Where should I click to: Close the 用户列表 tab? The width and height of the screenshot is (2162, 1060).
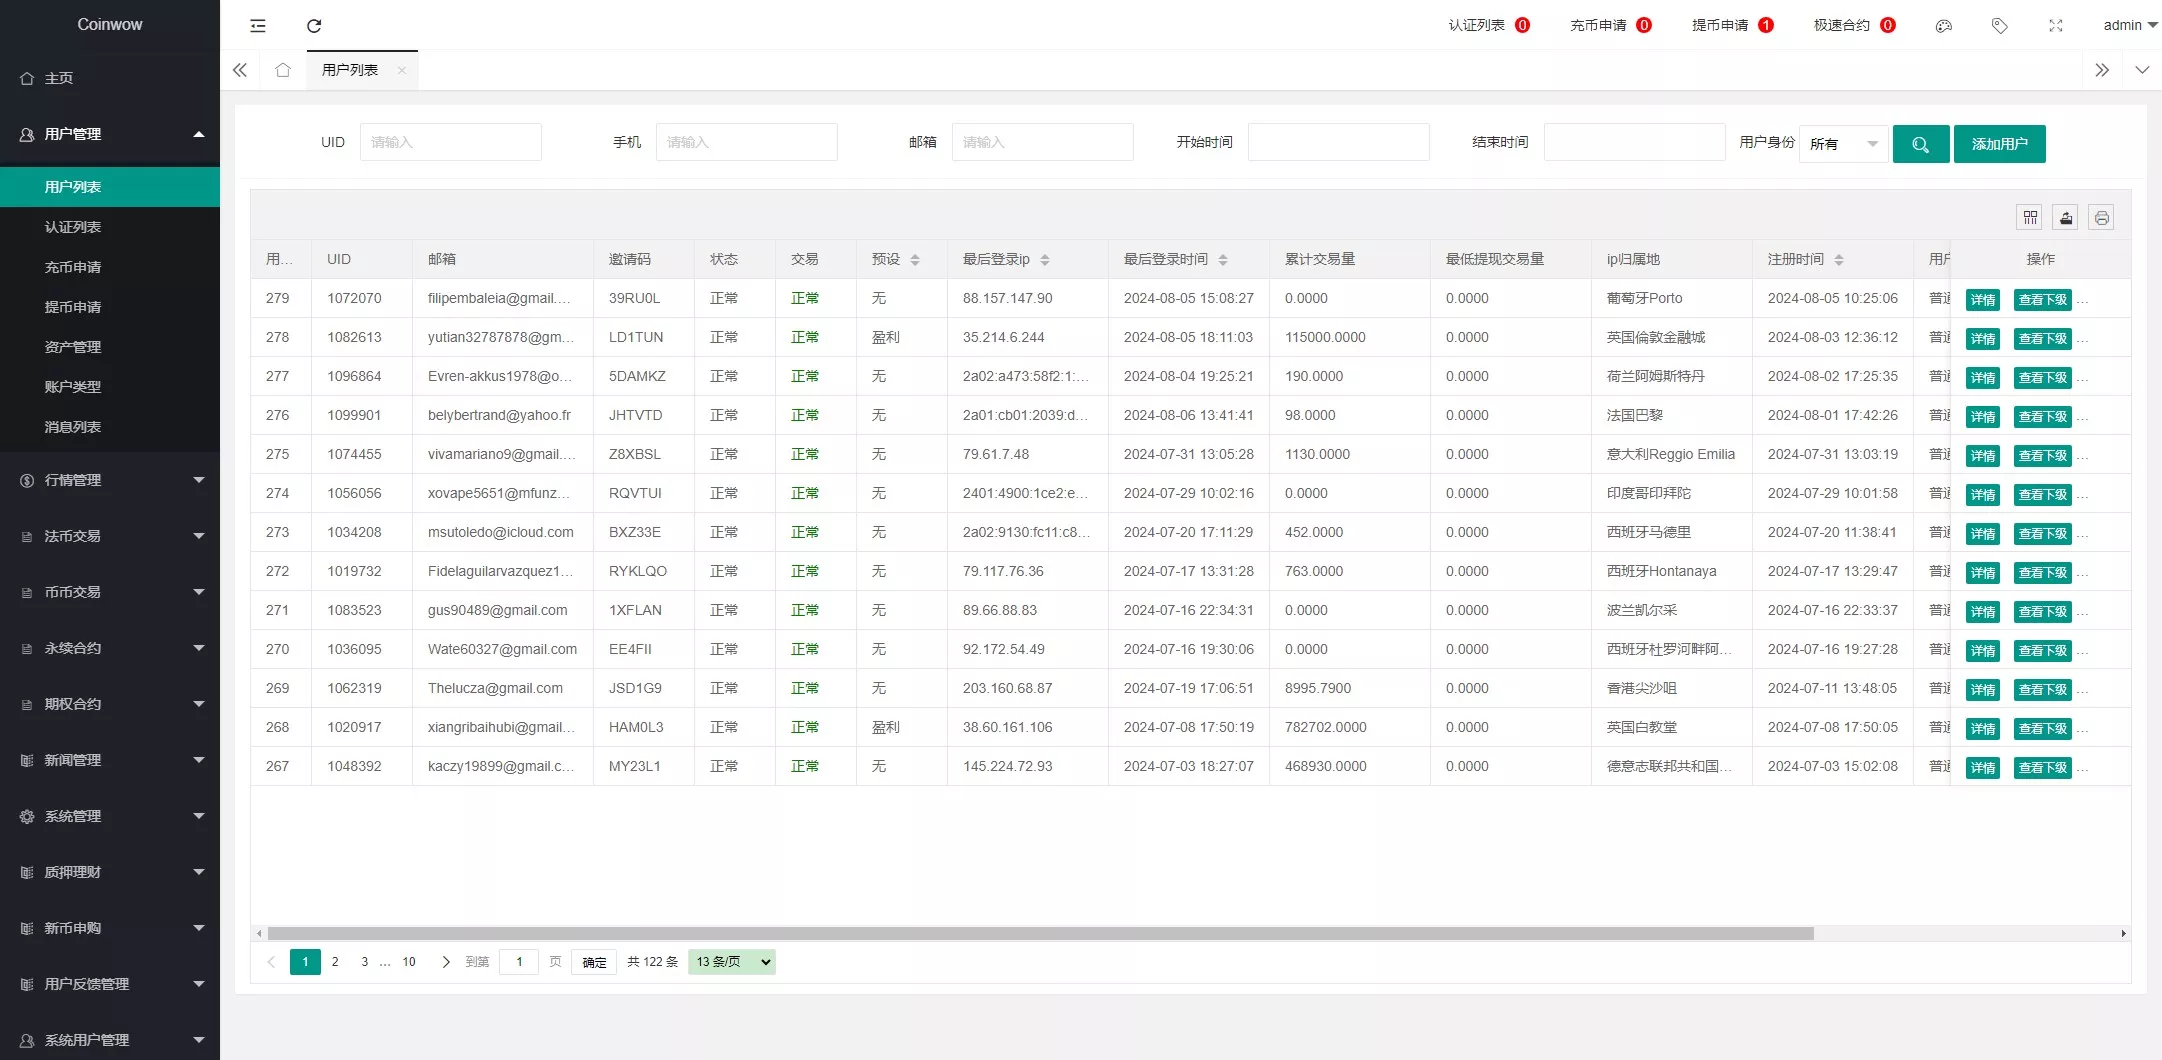coord(402,70)
